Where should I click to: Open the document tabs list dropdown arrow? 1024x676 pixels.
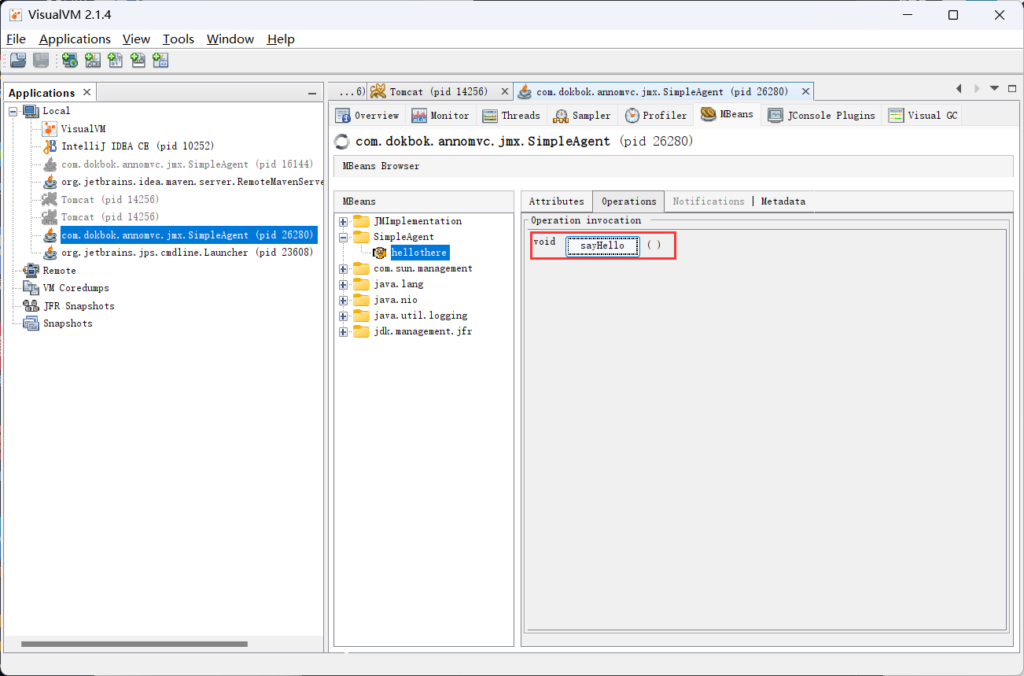pyautogui.click(x=994, y=89)
